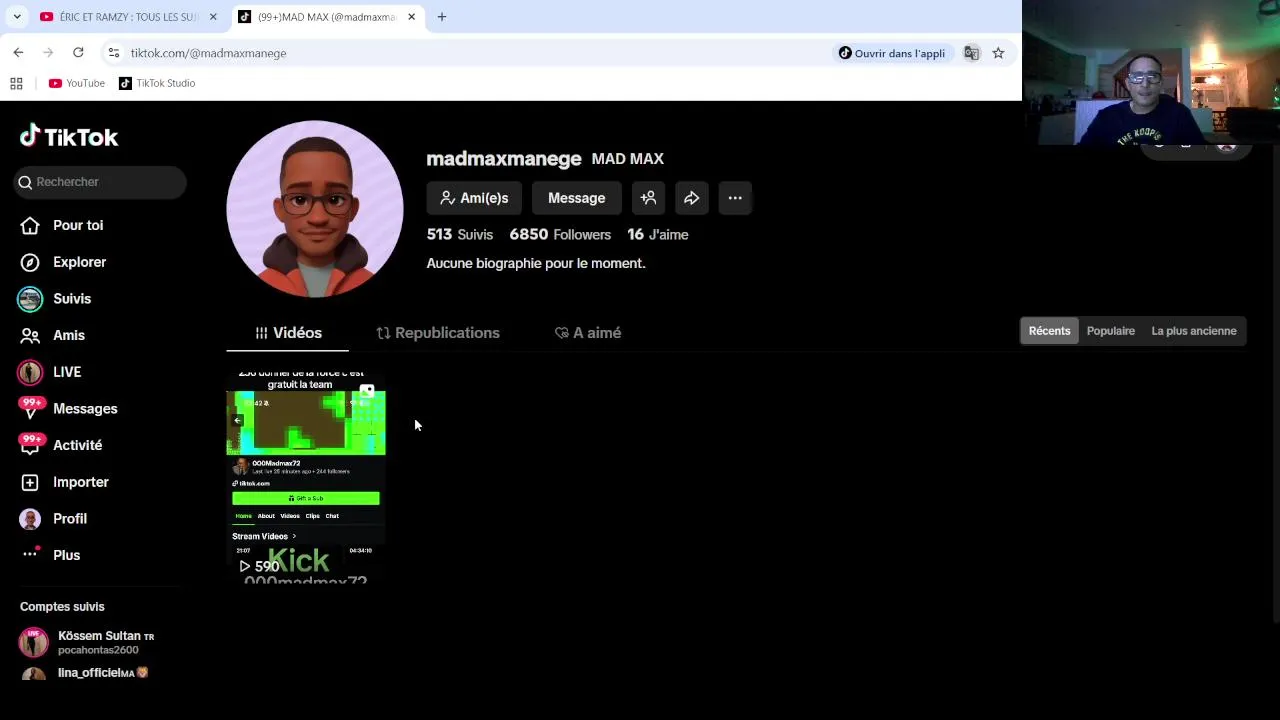View the 6850 Followers list

tap(560, 234)
